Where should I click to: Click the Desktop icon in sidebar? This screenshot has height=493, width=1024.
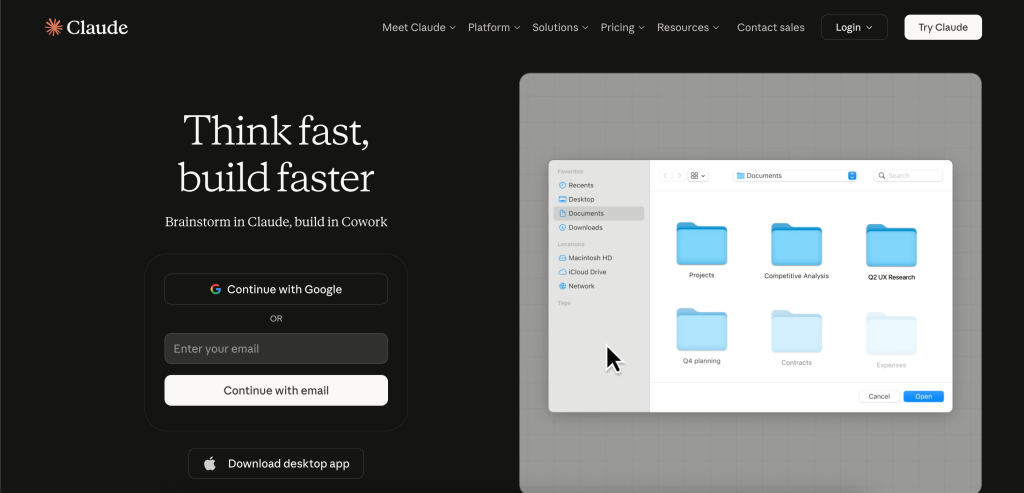pyautogui.click(x=562, y=199)
